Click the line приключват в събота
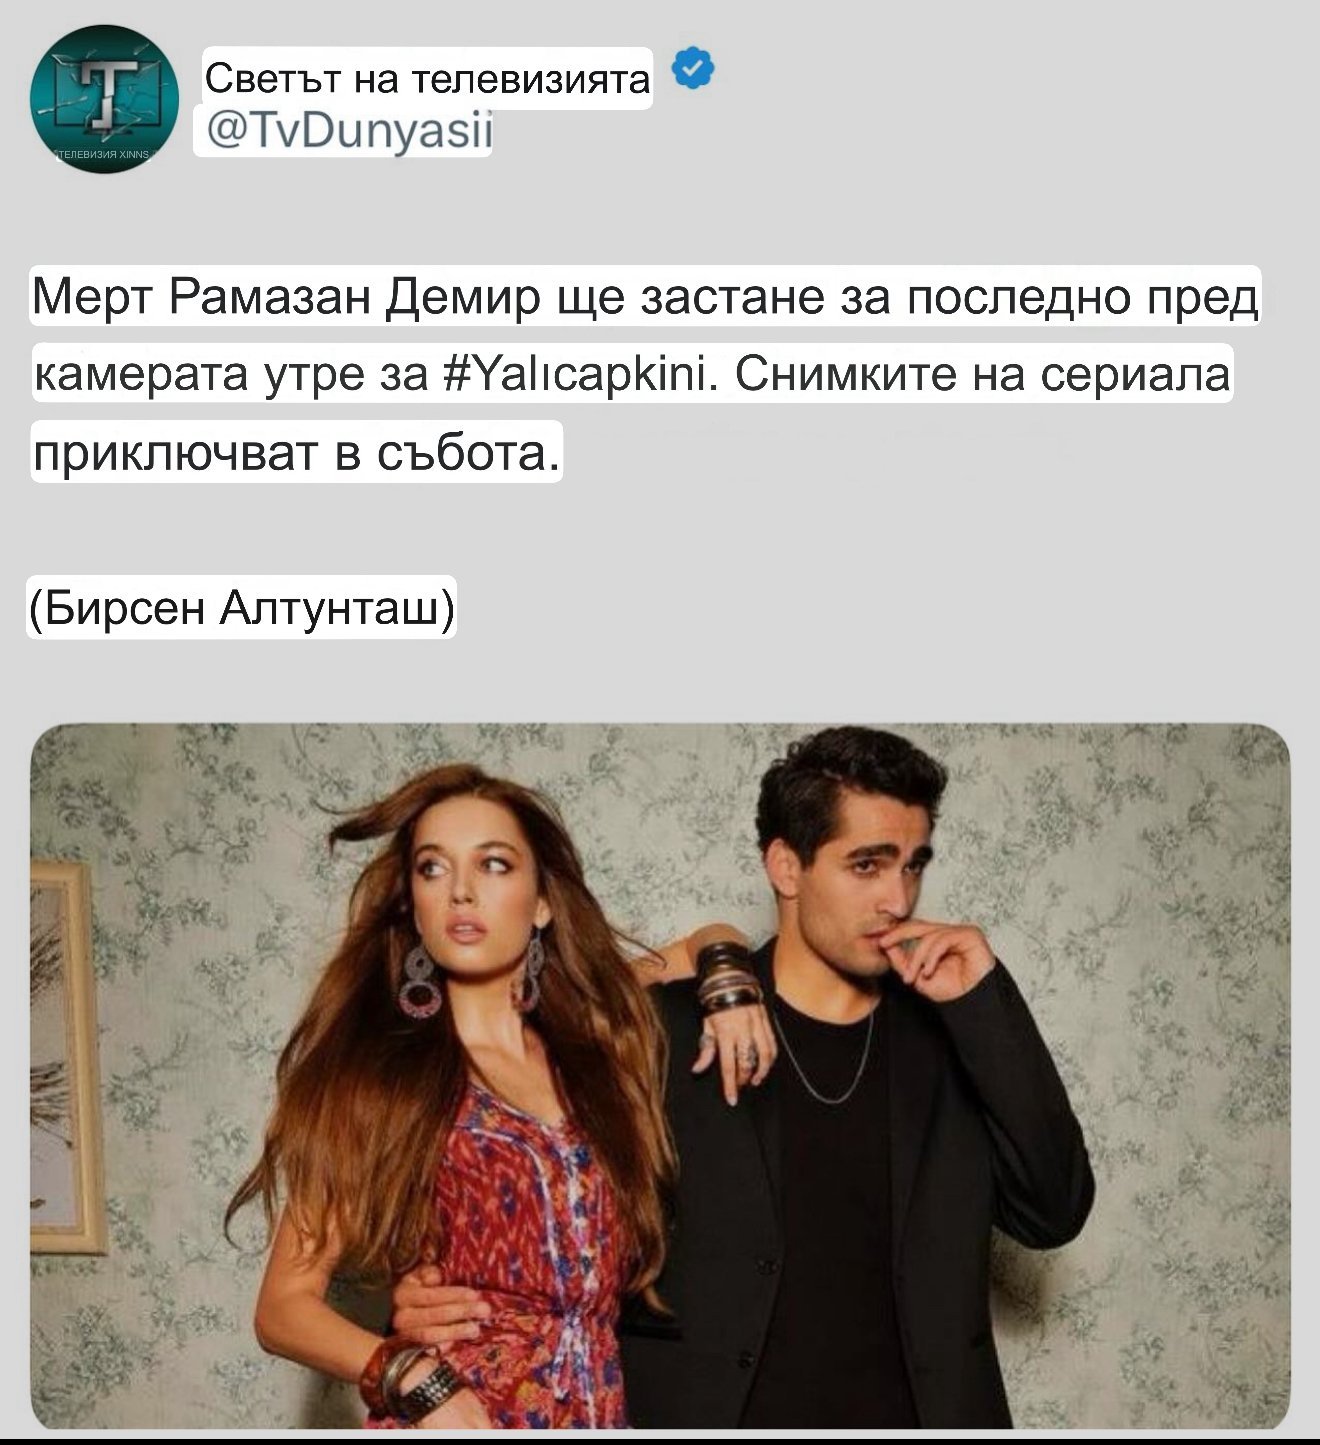1320x1445 pixels. point(297,453)
